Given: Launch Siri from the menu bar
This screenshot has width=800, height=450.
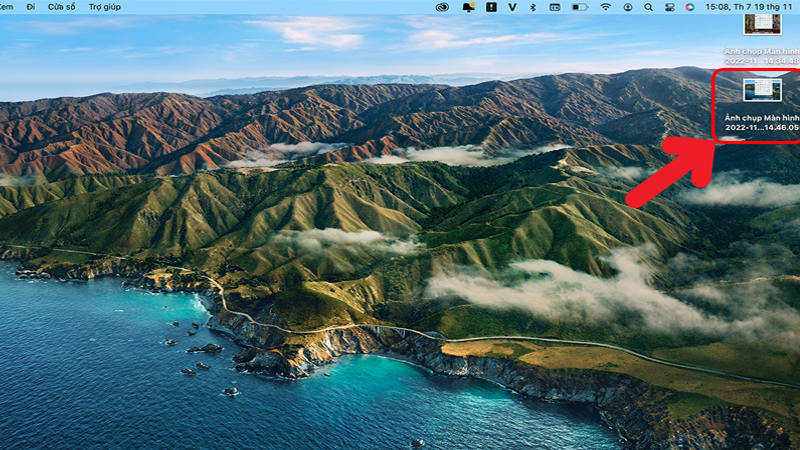Looking at the screenshot, I should 690,7.
